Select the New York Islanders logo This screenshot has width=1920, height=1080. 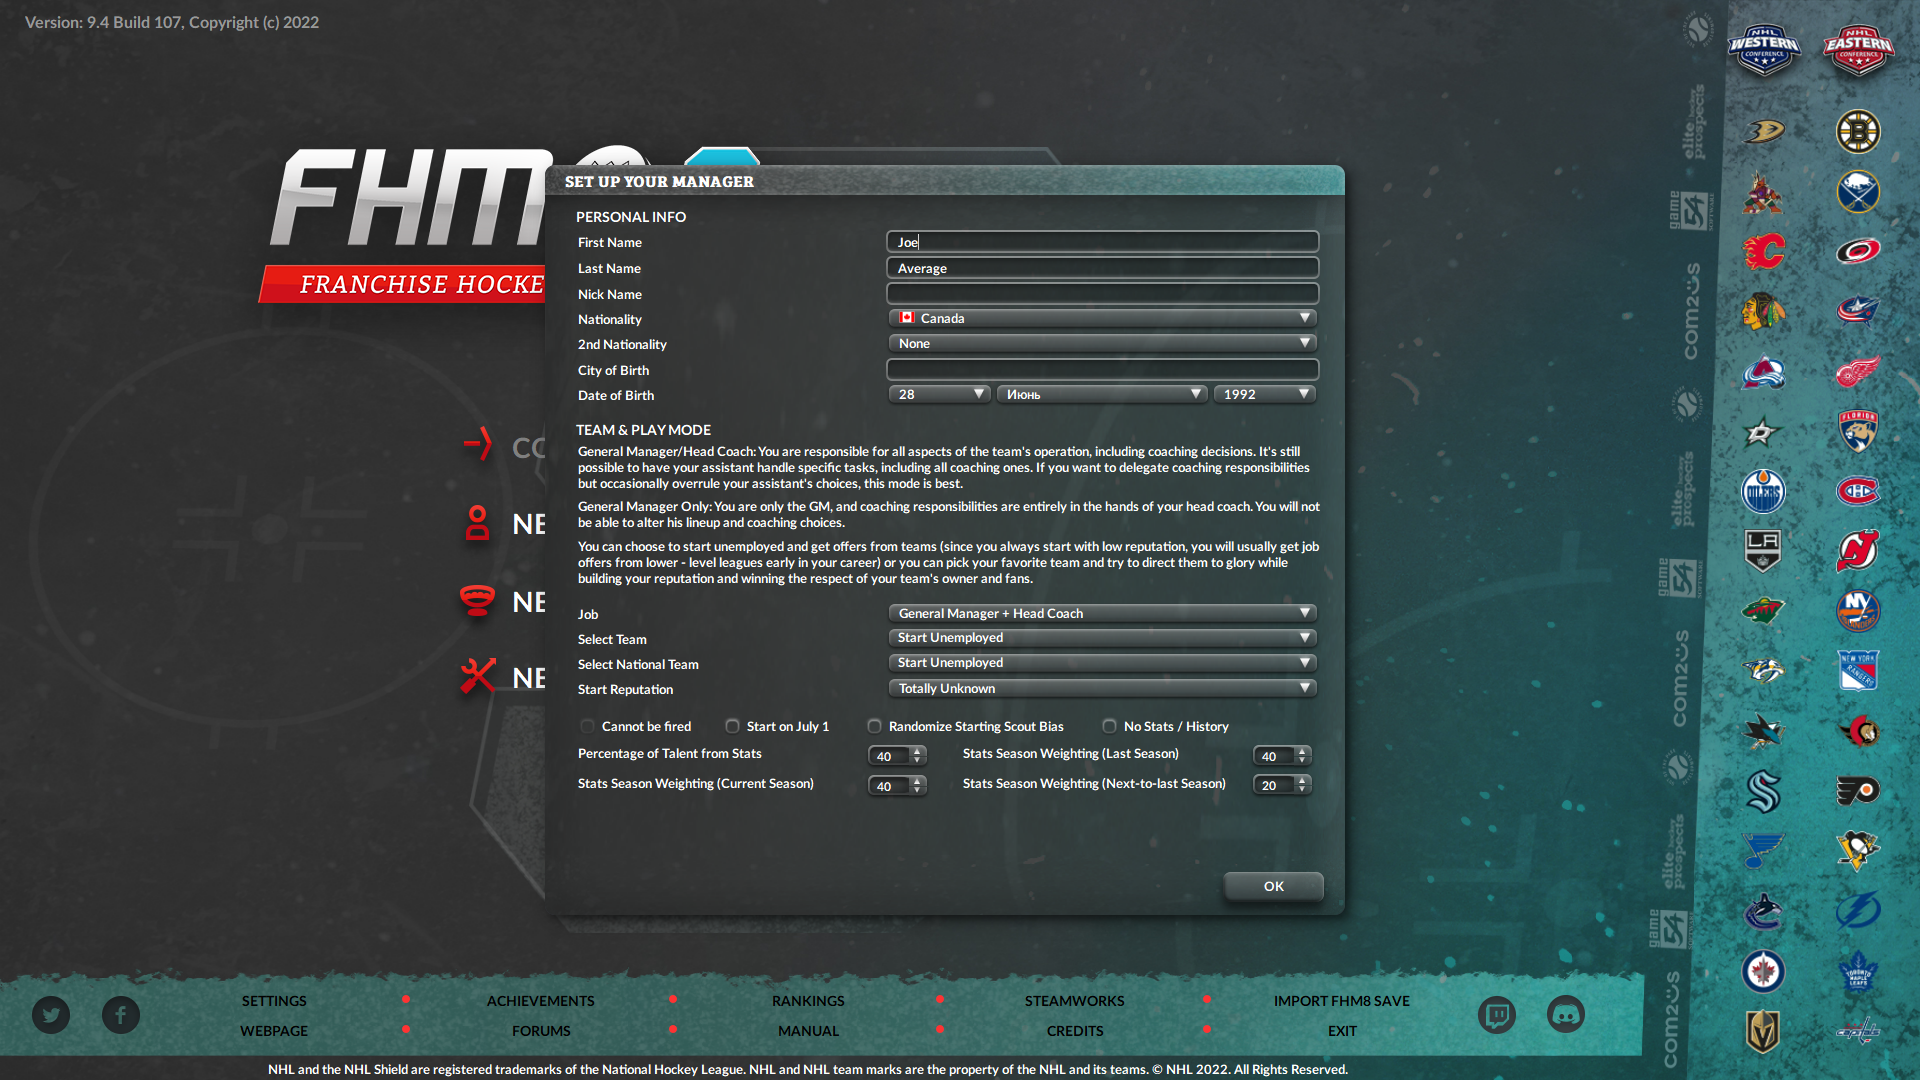pos(1858,611)
